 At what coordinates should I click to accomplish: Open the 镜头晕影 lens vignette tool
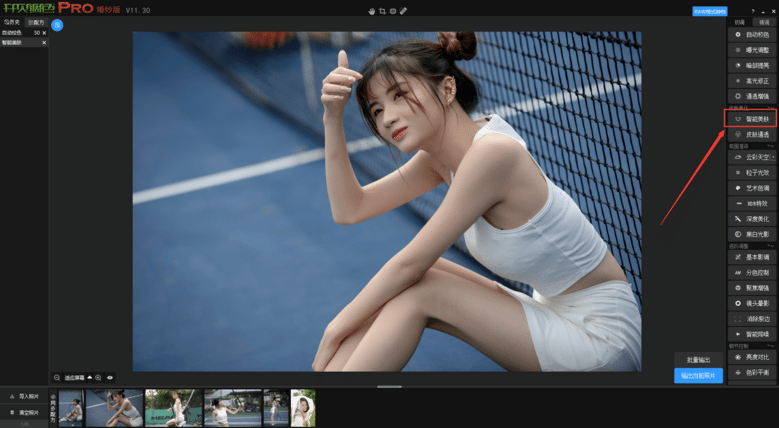[750, 302]
